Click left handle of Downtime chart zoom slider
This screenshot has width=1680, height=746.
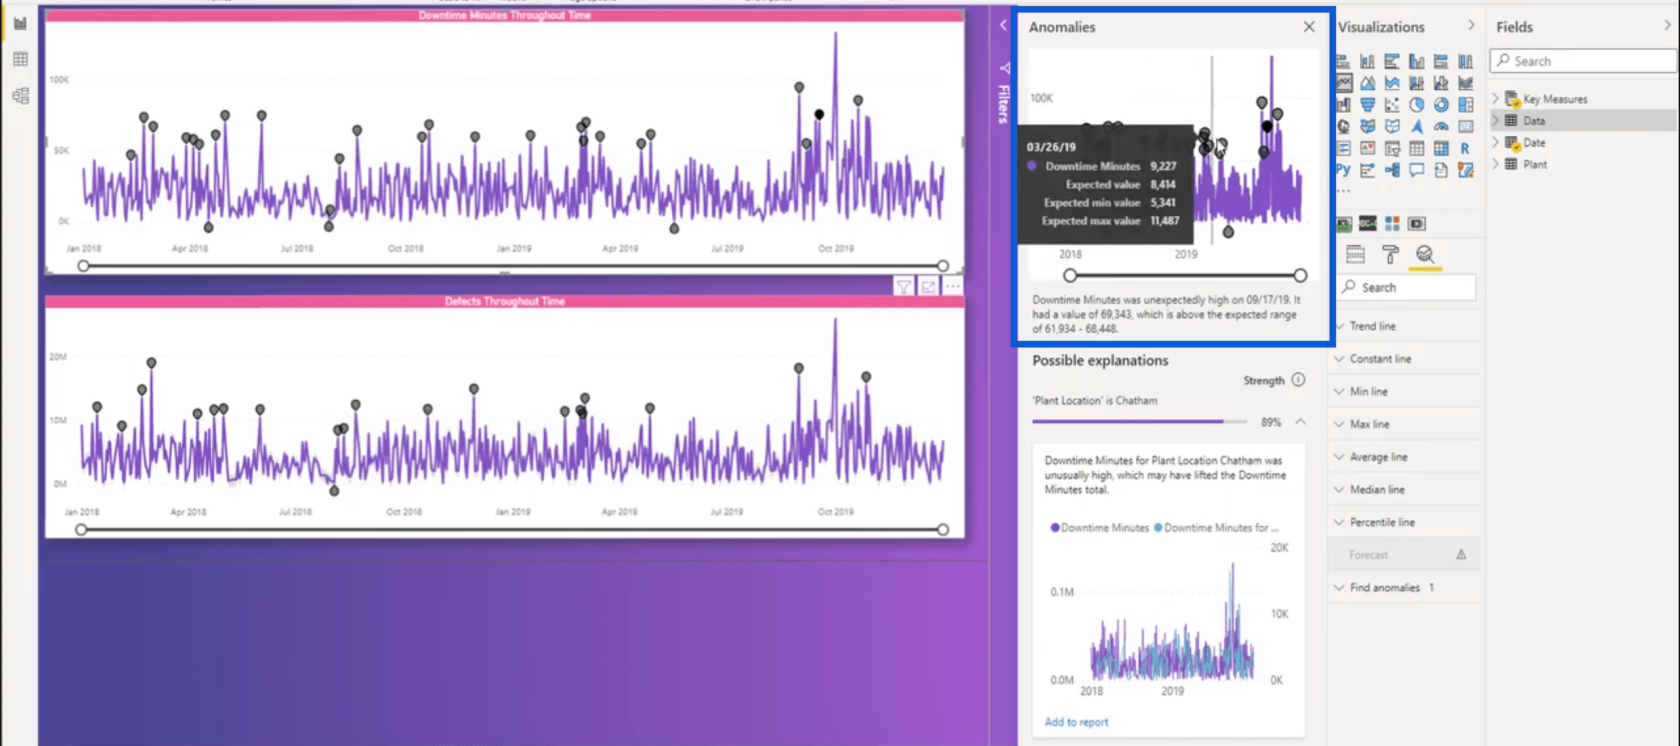pos(83,266)
